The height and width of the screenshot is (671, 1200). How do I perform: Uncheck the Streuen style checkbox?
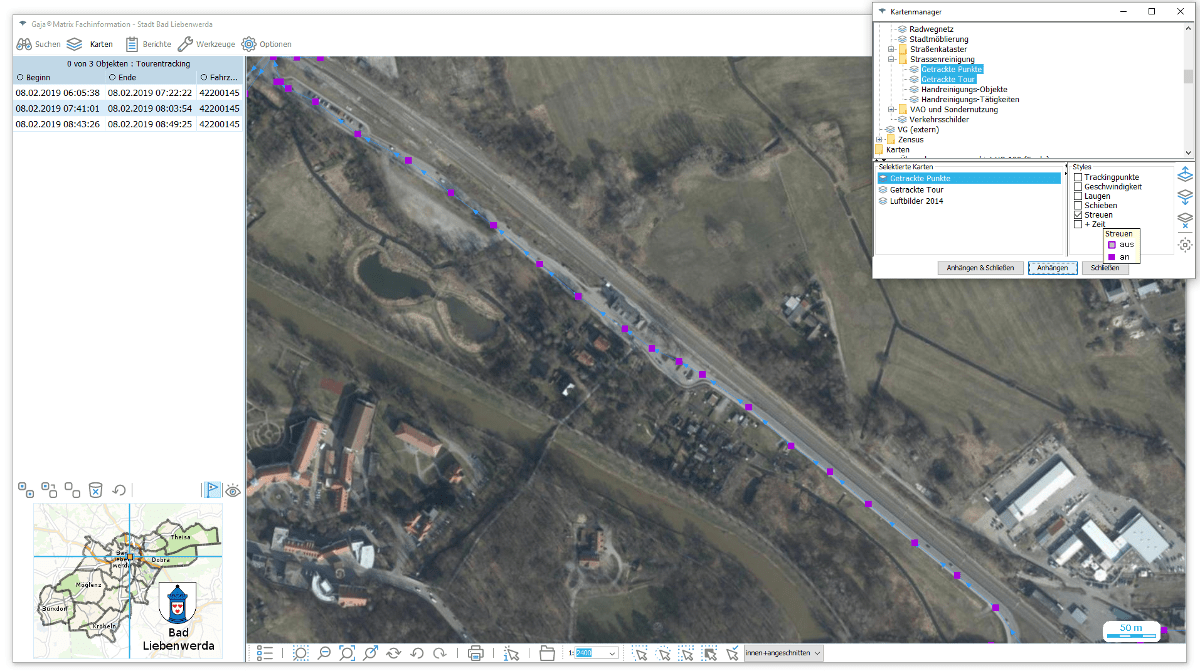[1078, 215]
